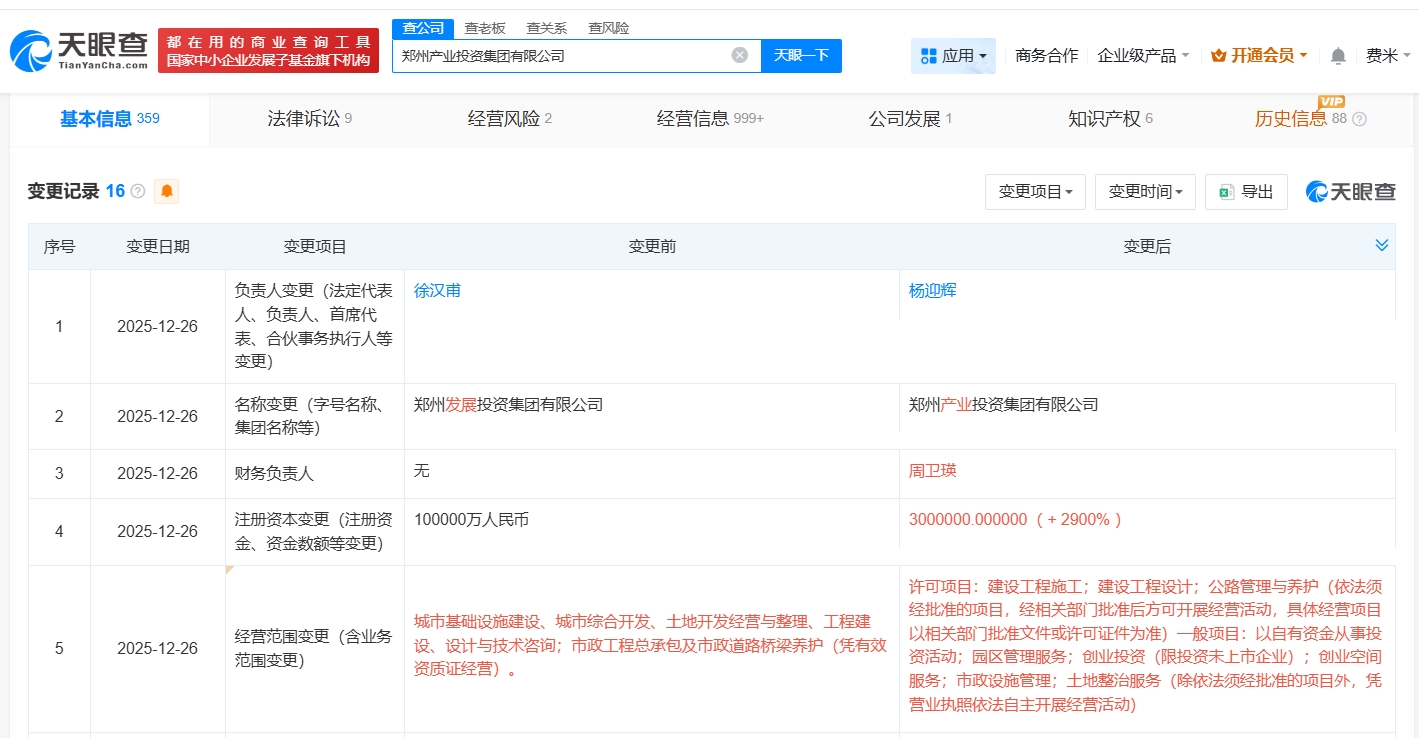1419x738 pixels.
Task: Select the 查老板 search tab
Action: point(485,28)
